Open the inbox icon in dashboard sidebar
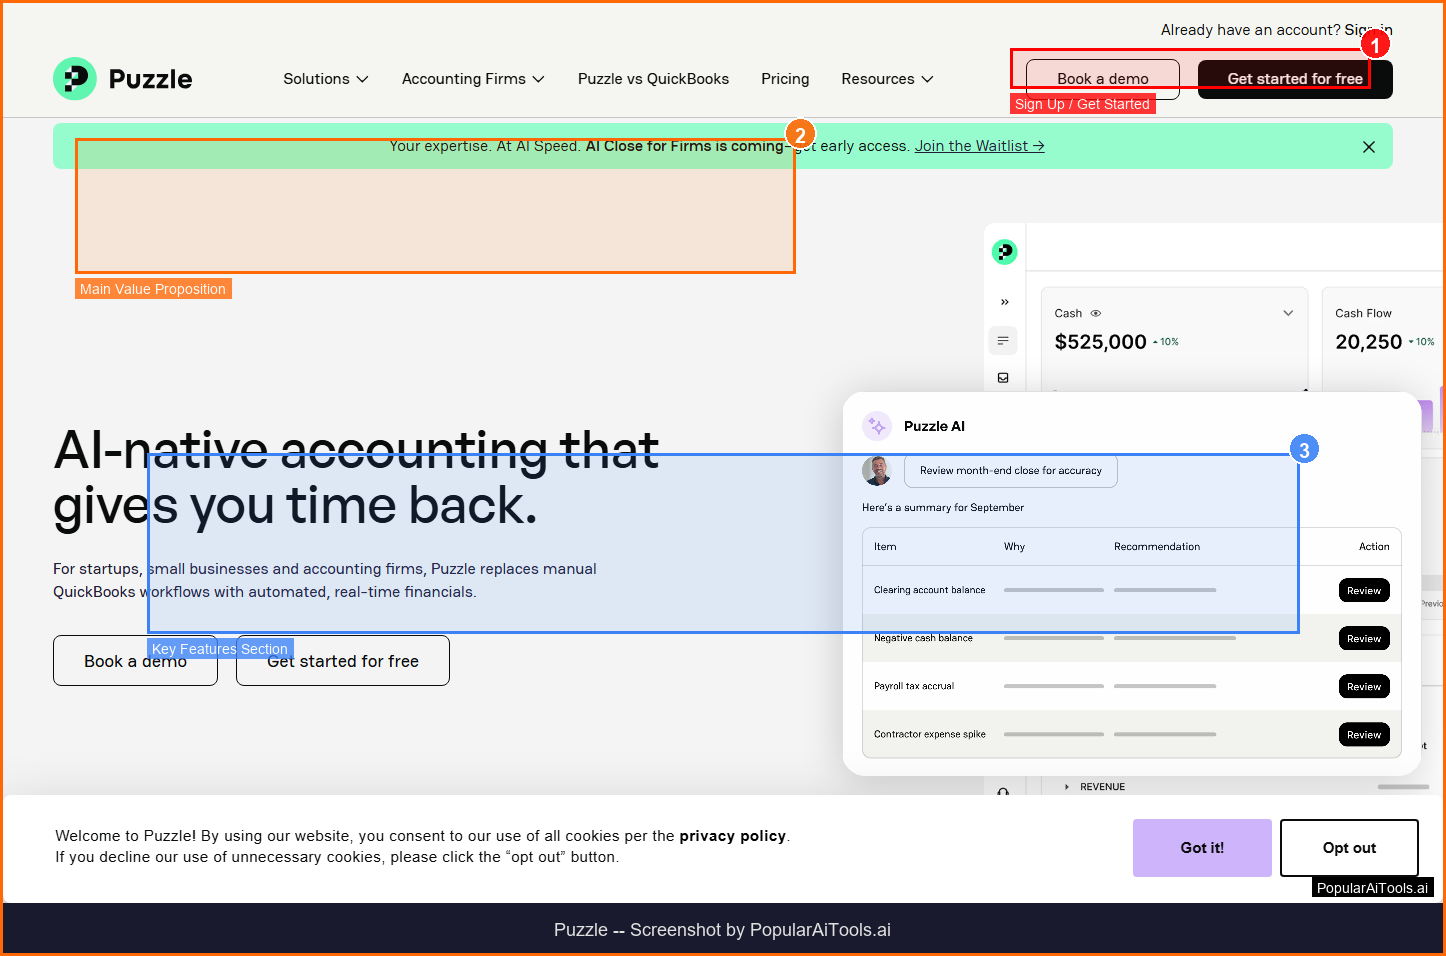1446x956 pixels. point(1003,378)
